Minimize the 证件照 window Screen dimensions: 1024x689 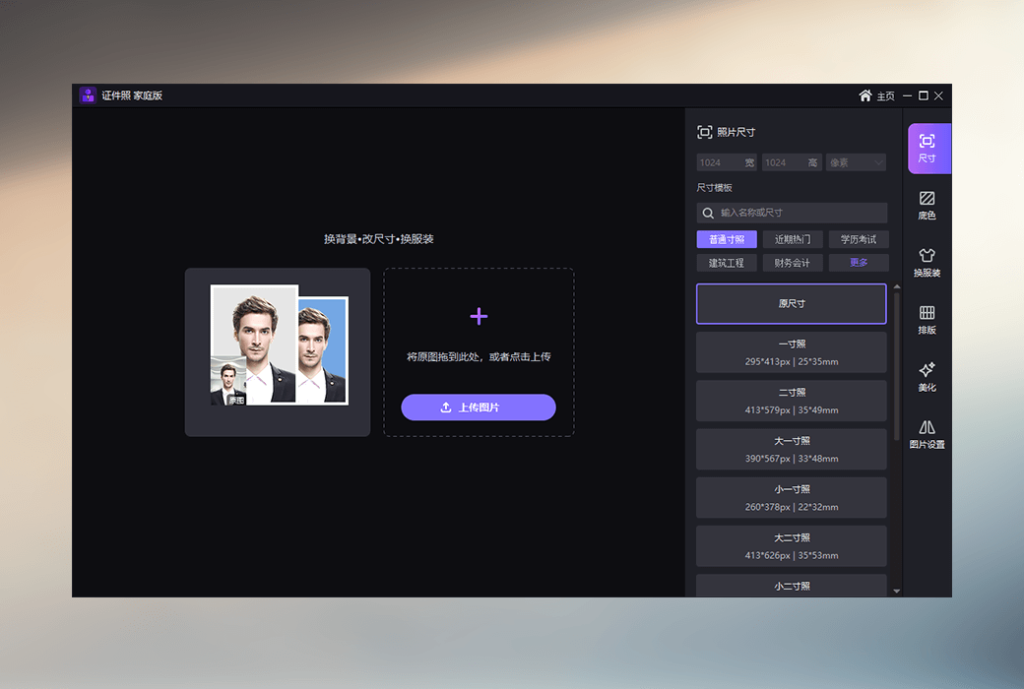[x=907, y=96]
